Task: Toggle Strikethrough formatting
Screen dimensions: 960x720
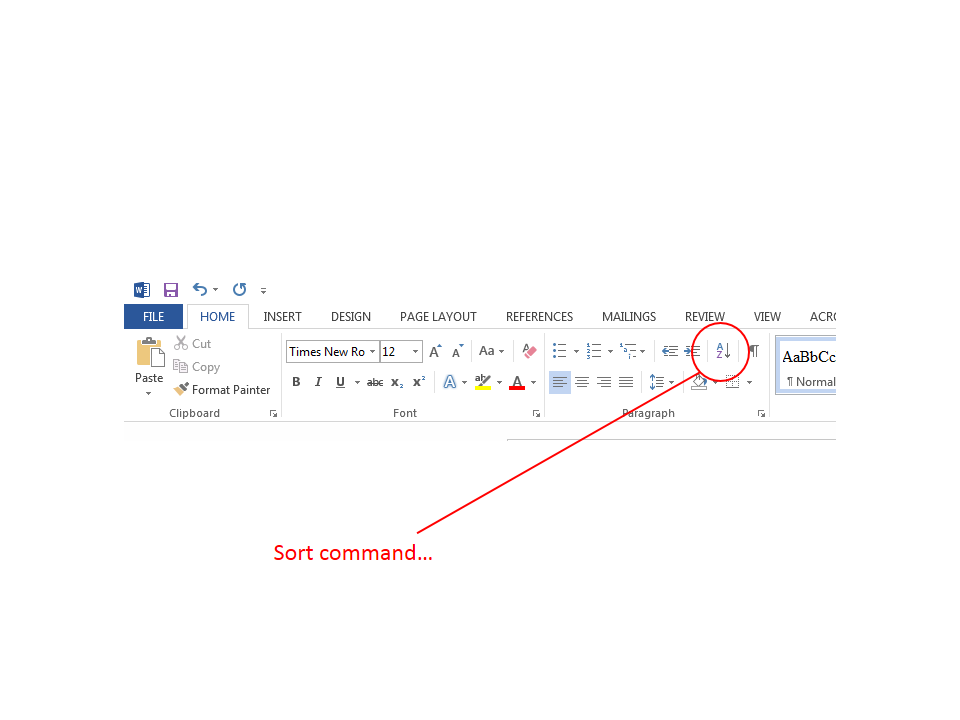Action: (x=375, y=382)
